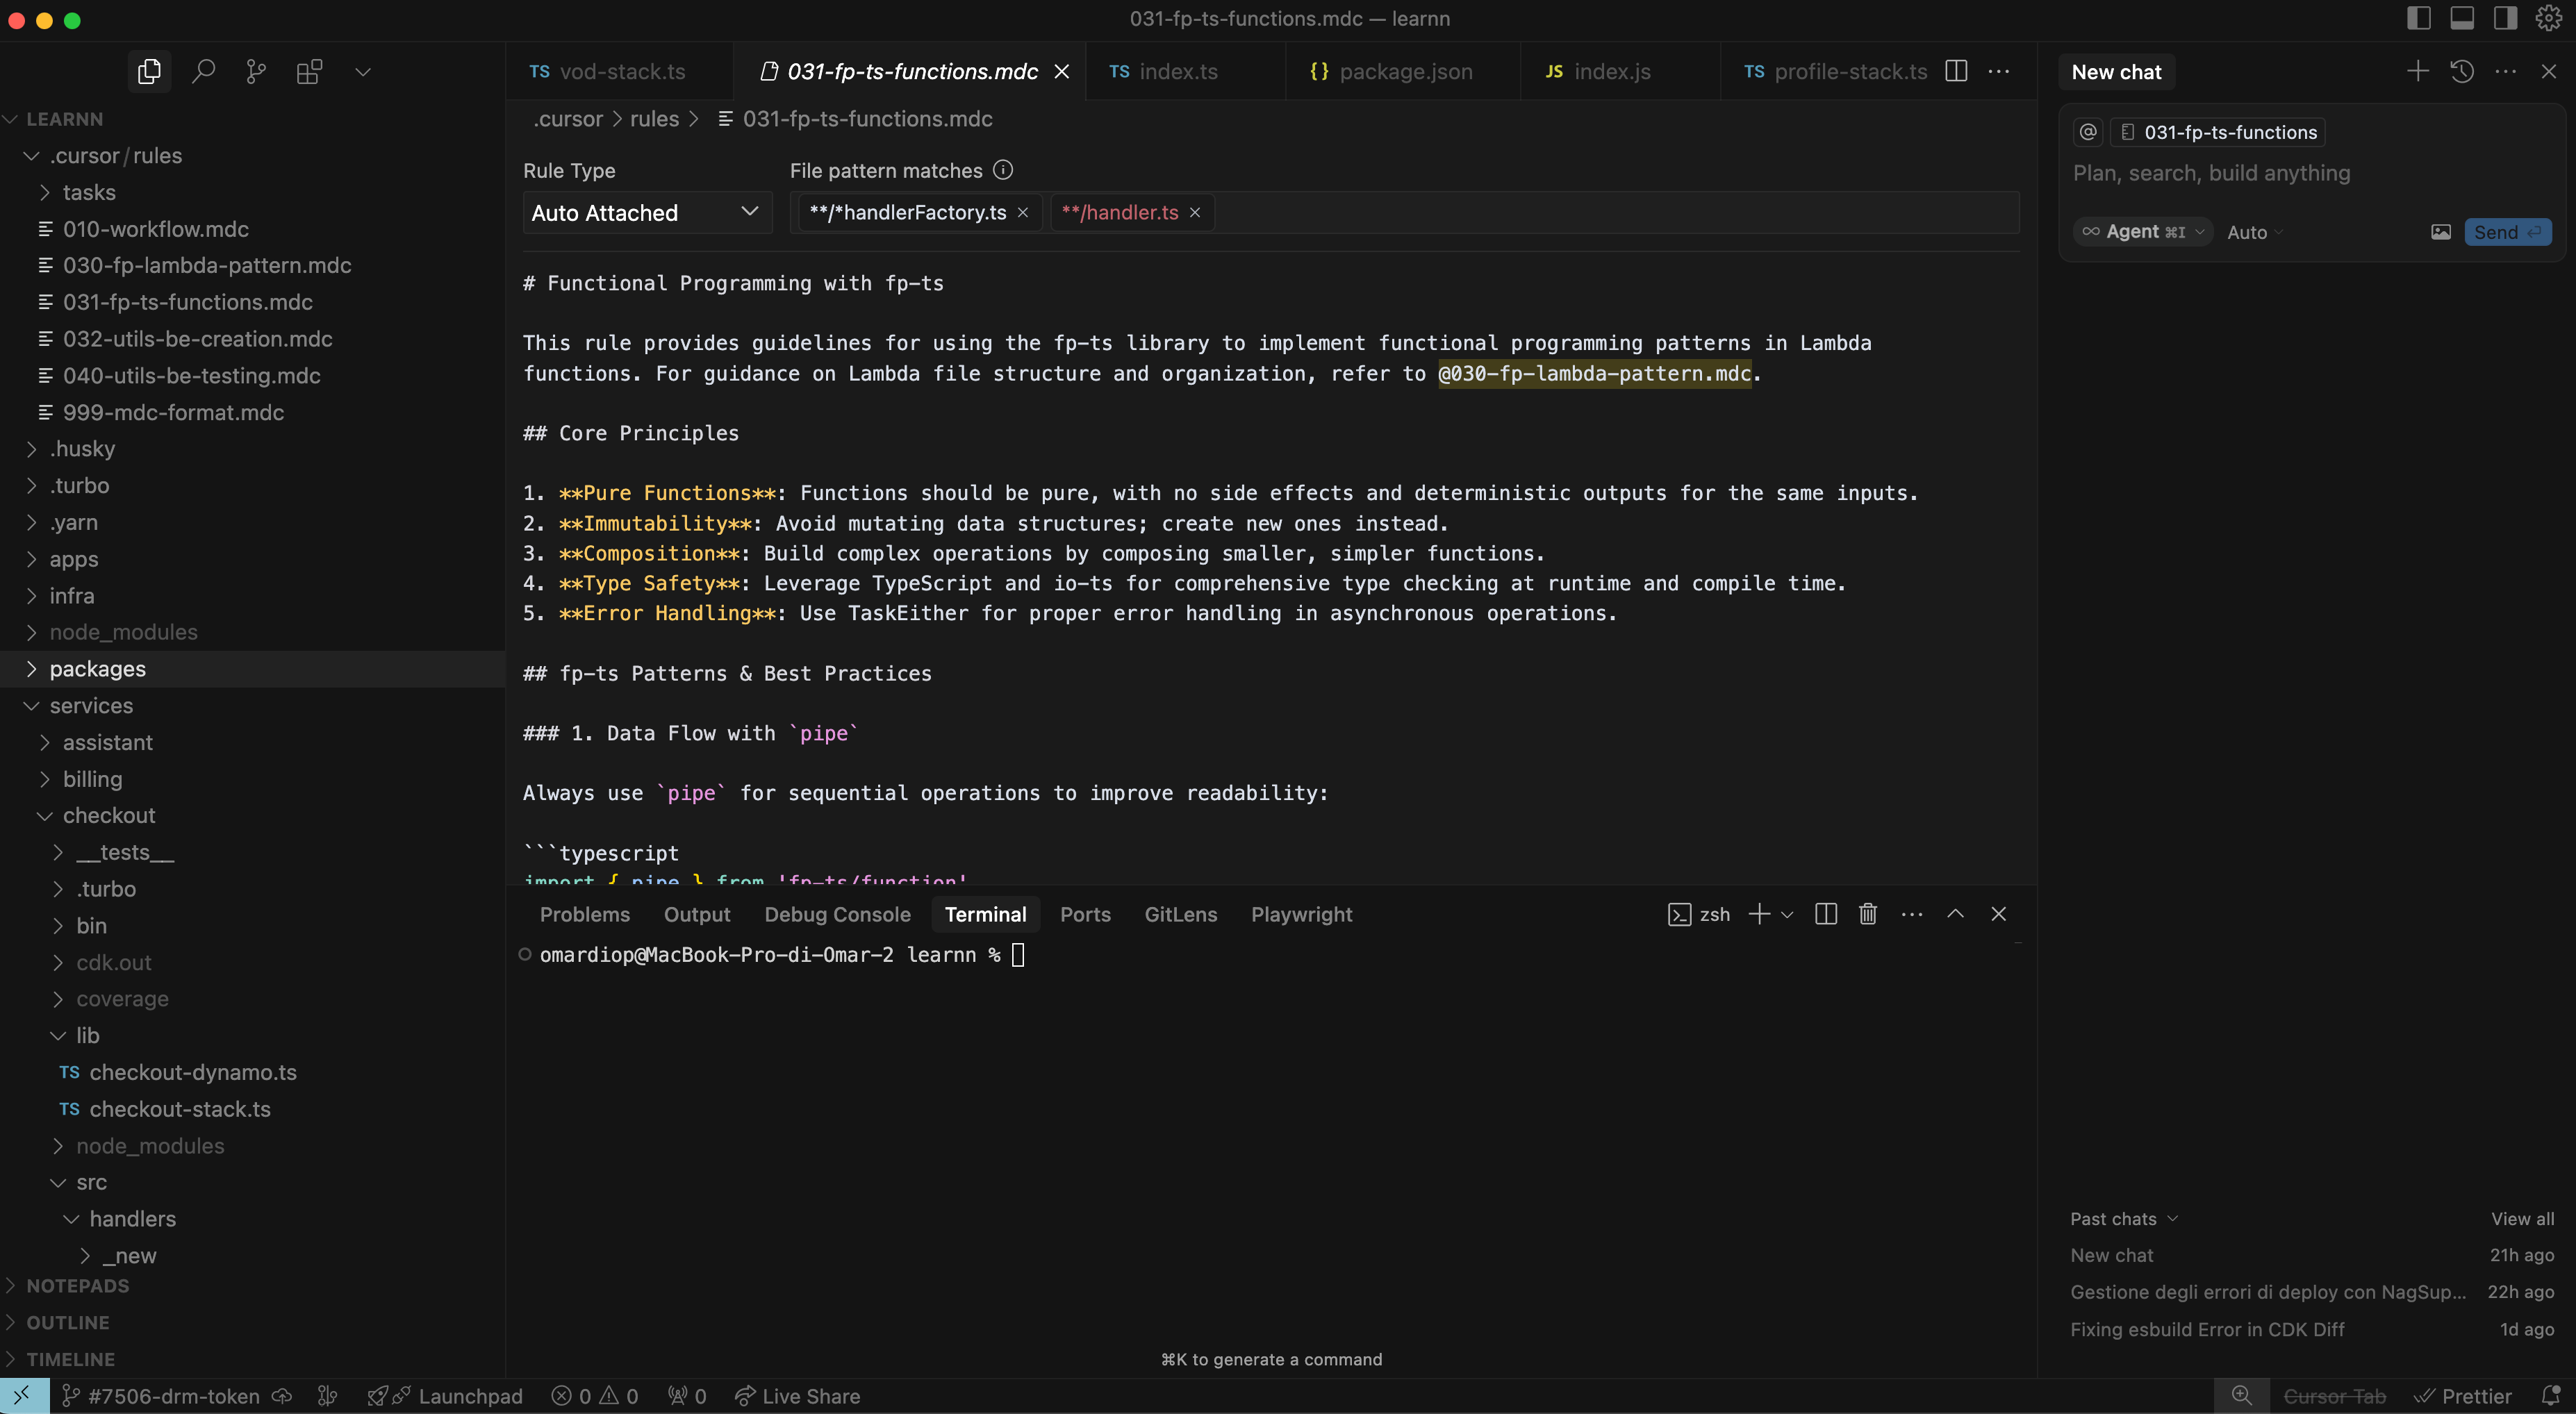2576x1414 pixels.
Task: Toggle Cursor Tab in the status bar
Action: 2334,1396
